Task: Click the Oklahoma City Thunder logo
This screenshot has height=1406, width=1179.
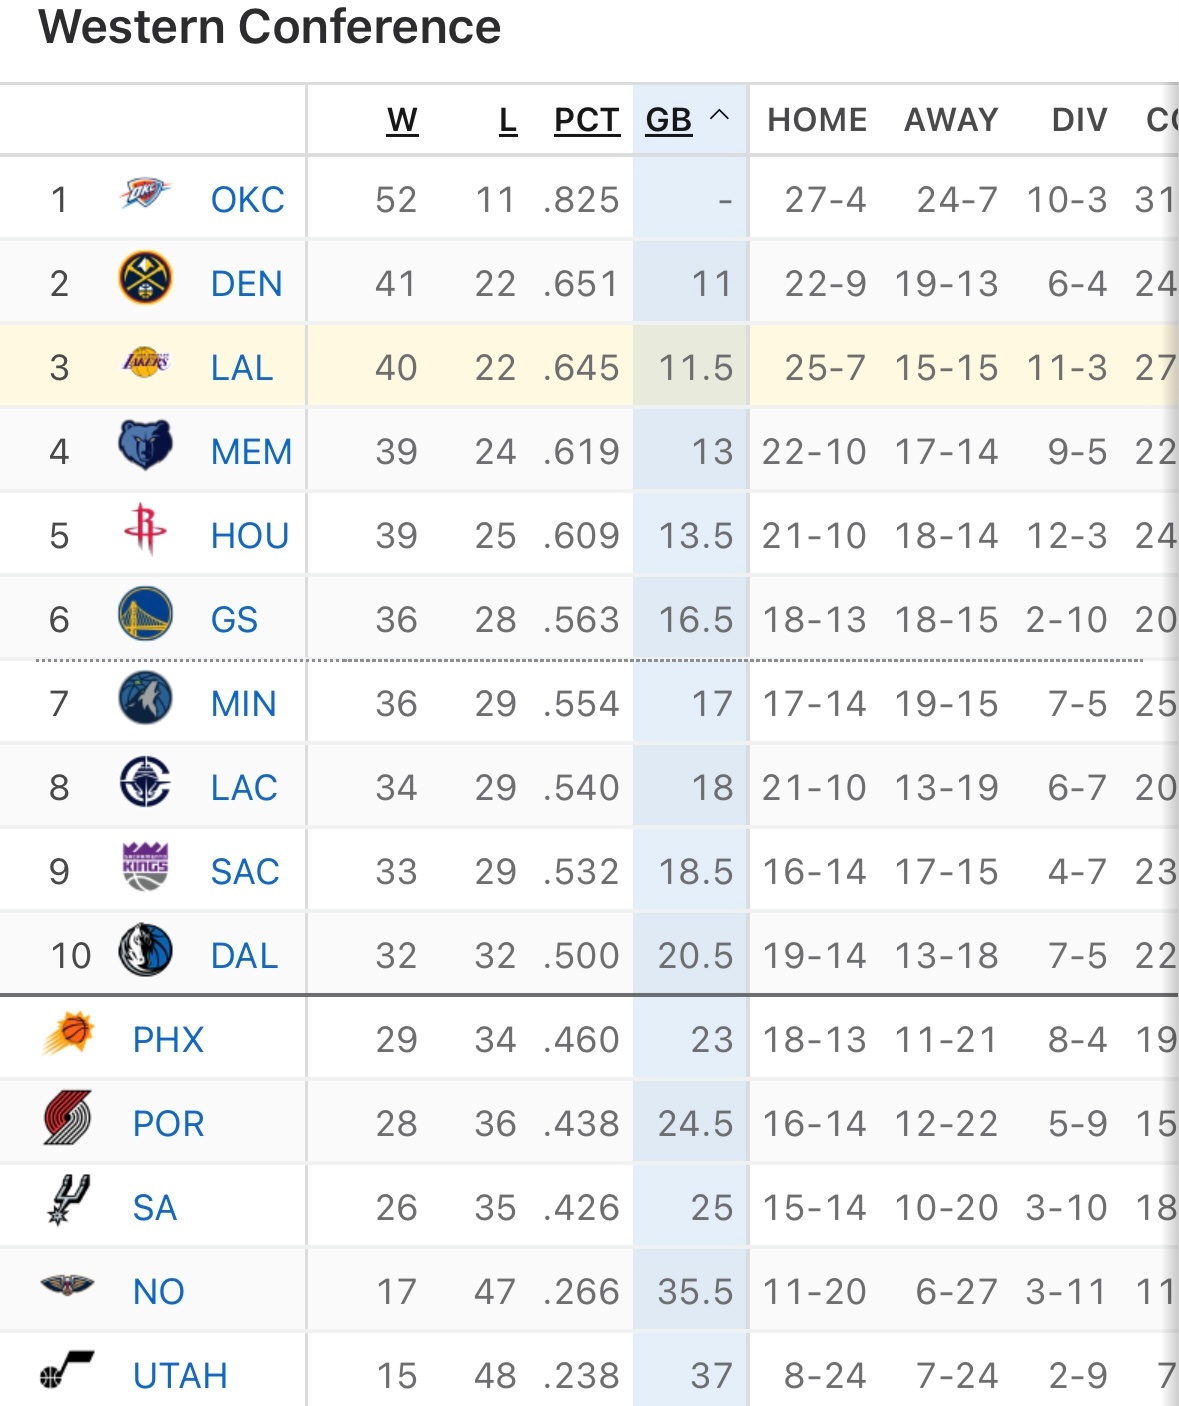Action: click(145, 193)
